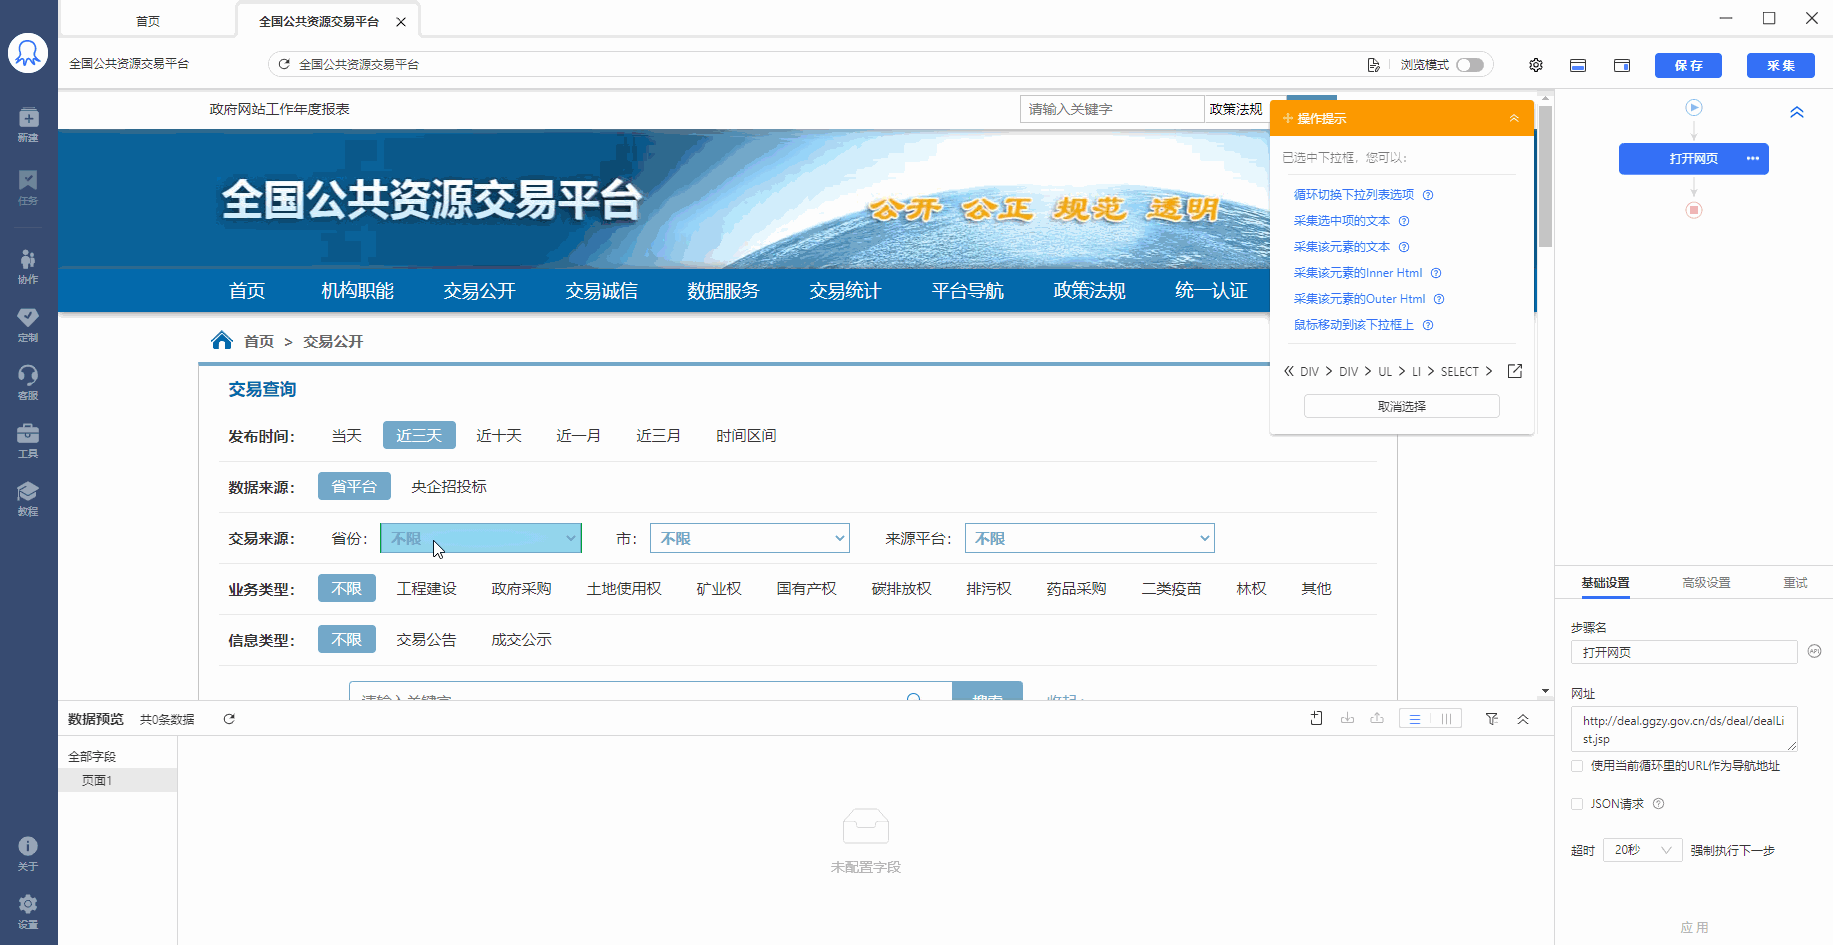Switch to the 首页 tab
Viewport: 1833px width, 945px height.
148,21
